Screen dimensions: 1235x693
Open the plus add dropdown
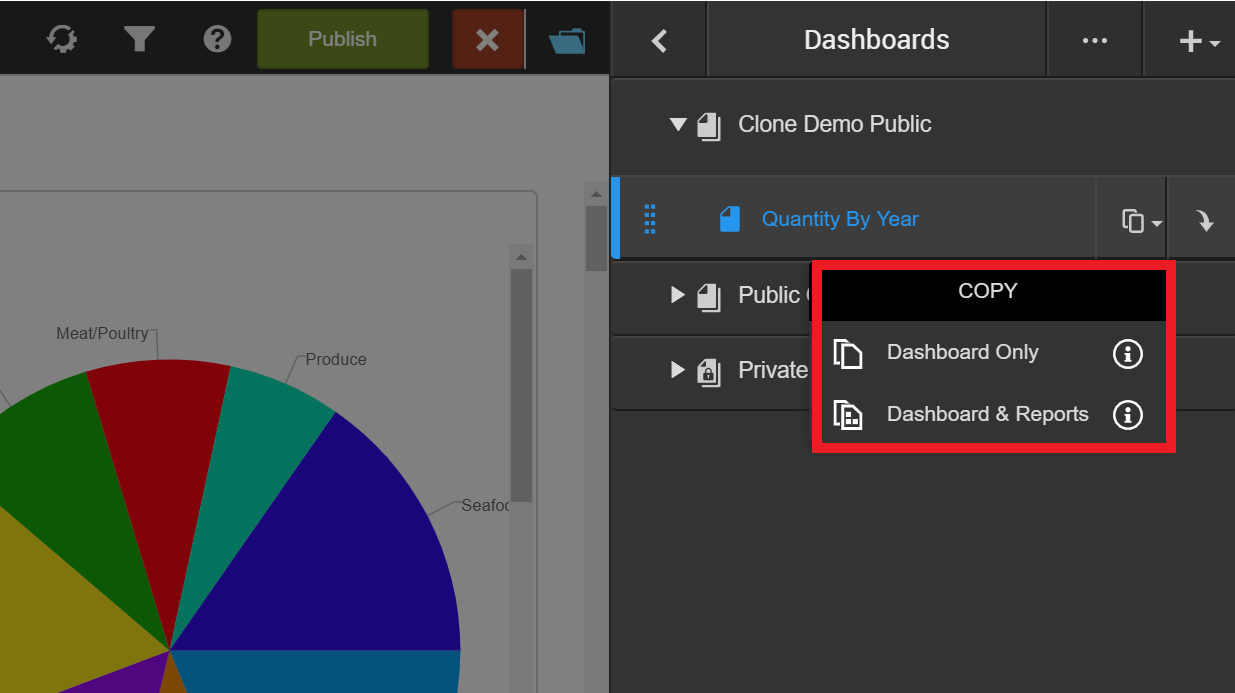pyautogui.click(x=1198, y=41)
